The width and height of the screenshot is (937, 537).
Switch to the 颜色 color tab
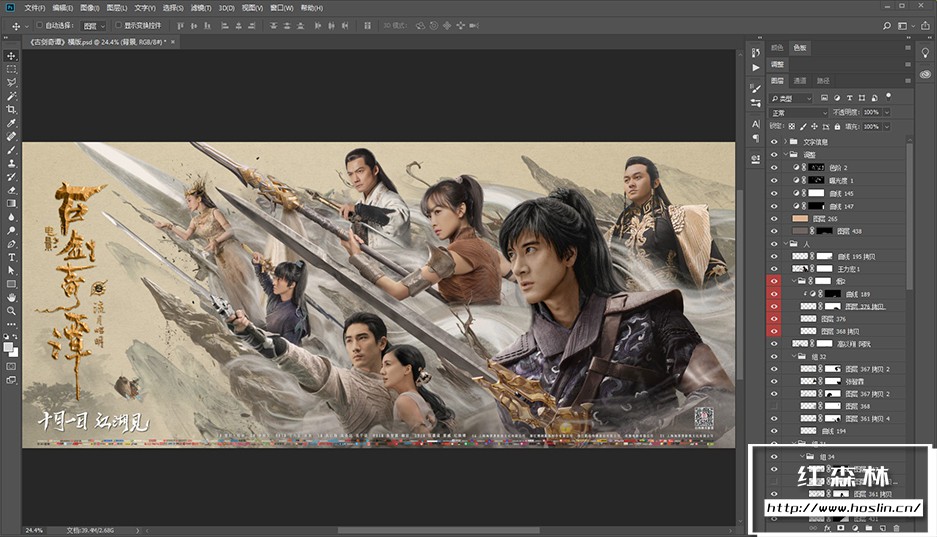coord(777,48)
